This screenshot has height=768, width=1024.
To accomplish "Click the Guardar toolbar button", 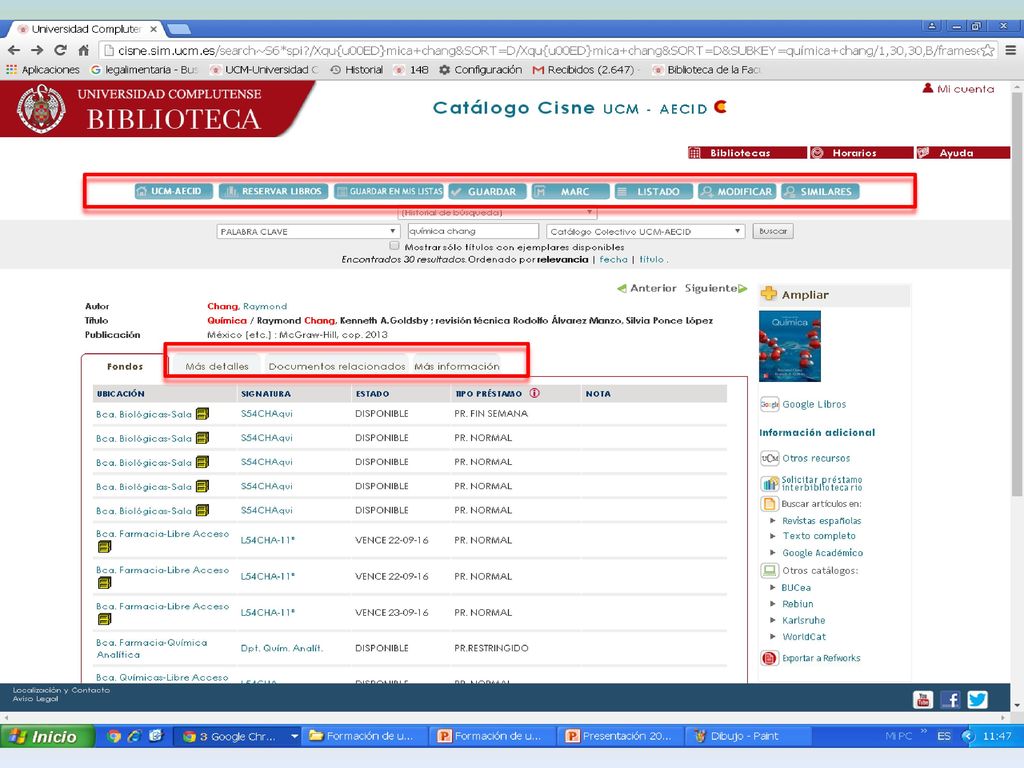I will tap(487, 191).
